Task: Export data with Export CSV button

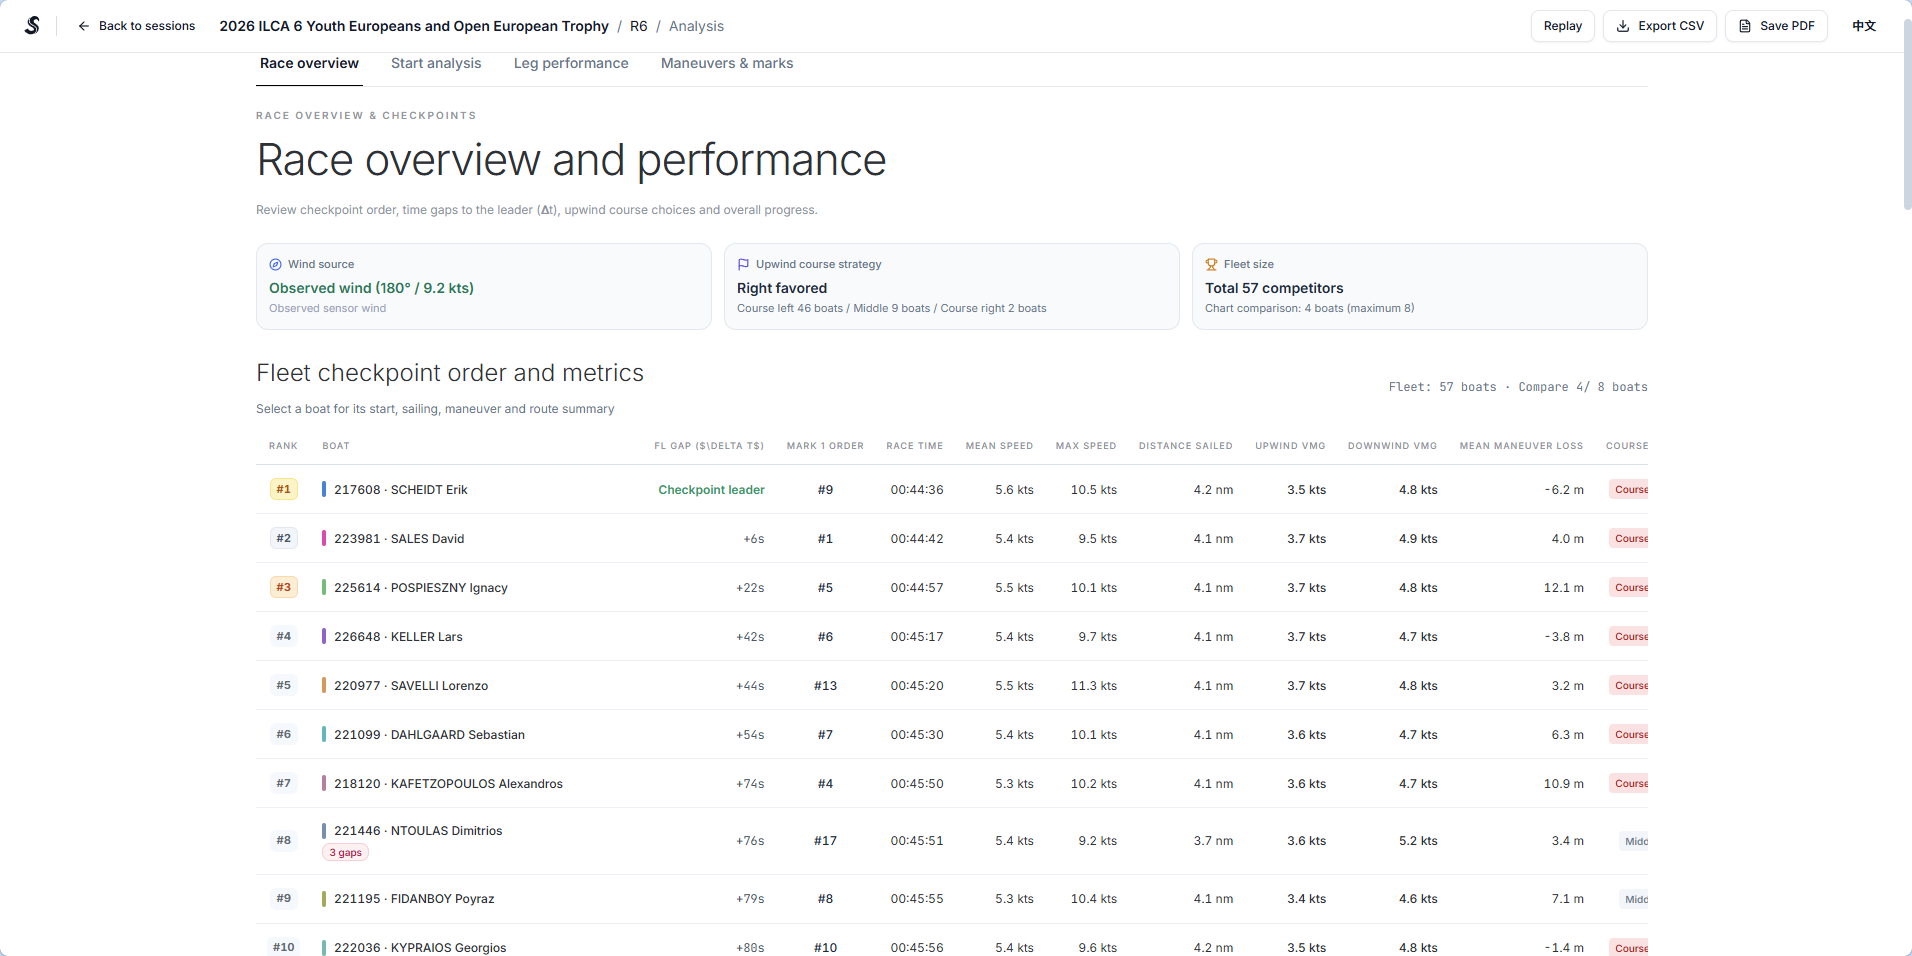Action: (1659, 26)
